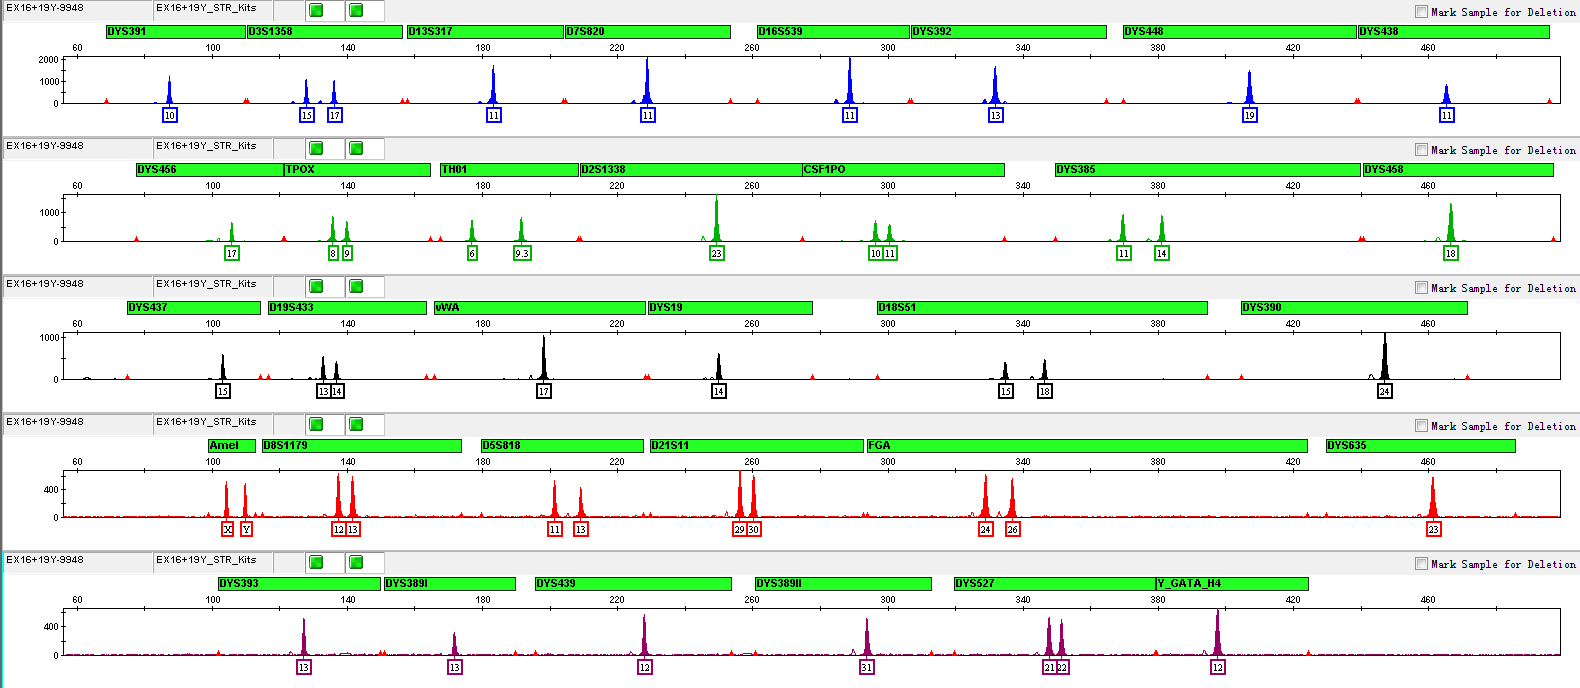Select the DYS456 marker header bar
The width and height of the screenshot is (1580, 688).
coord(210,170)
